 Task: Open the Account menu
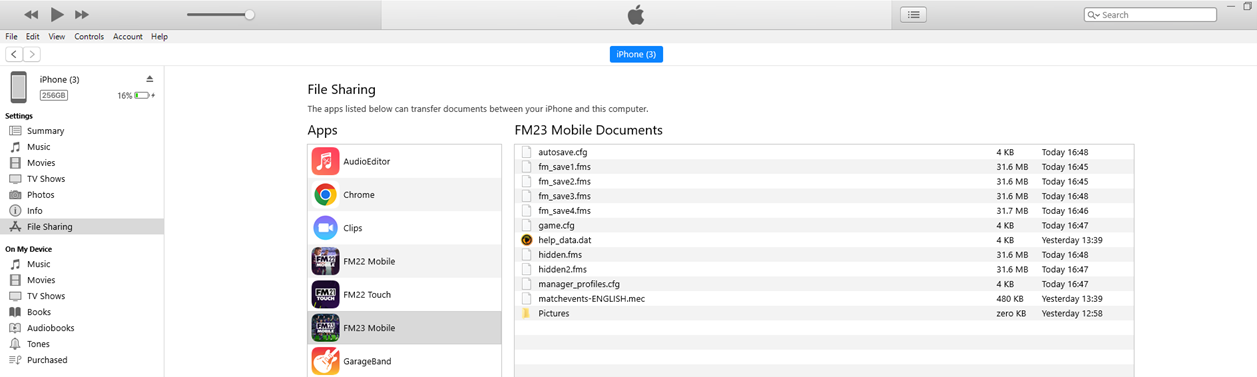(128, 37)
